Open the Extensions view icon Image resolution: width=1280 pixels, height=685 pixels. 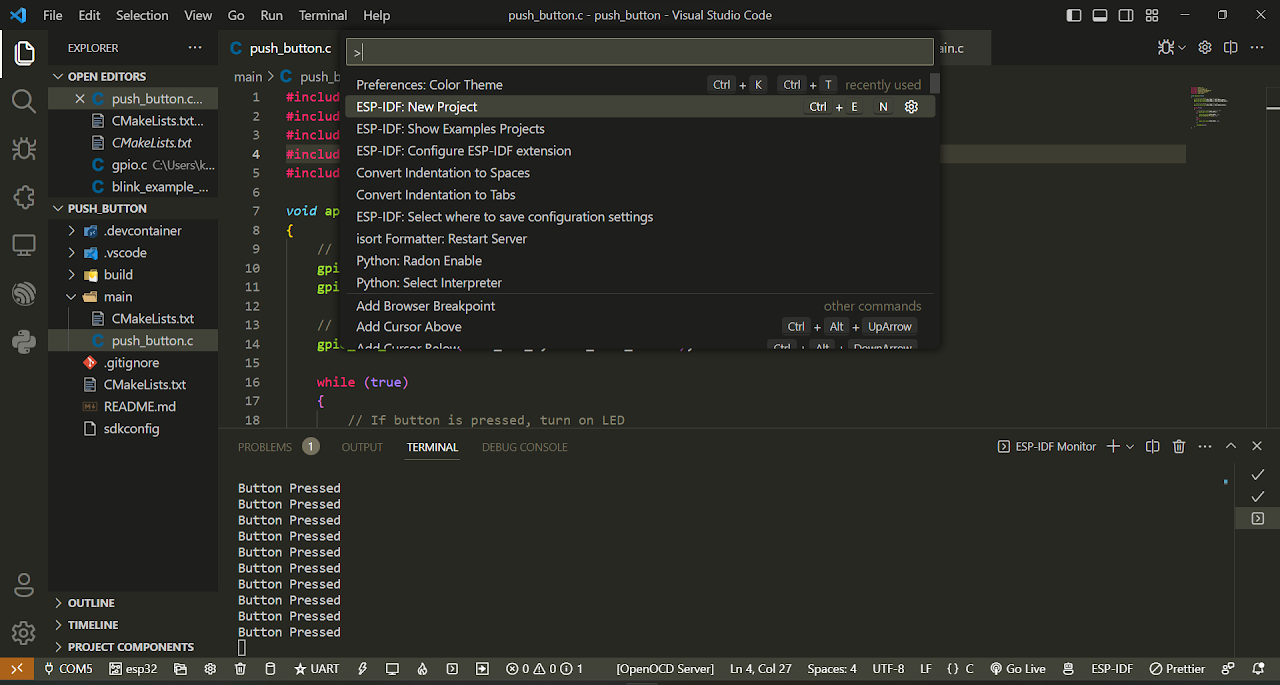tap(24, 197)
